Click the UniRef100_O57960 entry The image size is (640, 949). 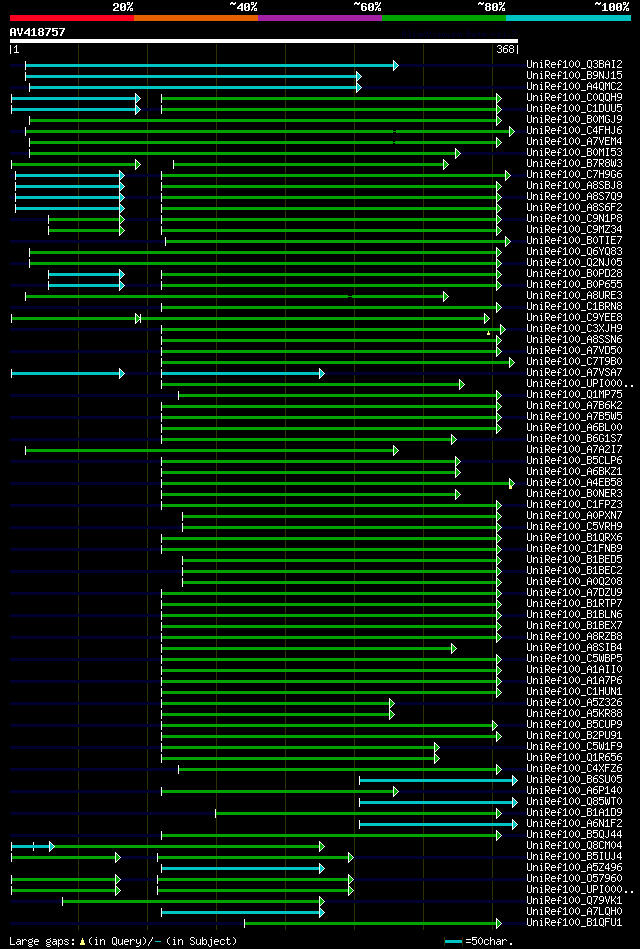coord(575,878)
